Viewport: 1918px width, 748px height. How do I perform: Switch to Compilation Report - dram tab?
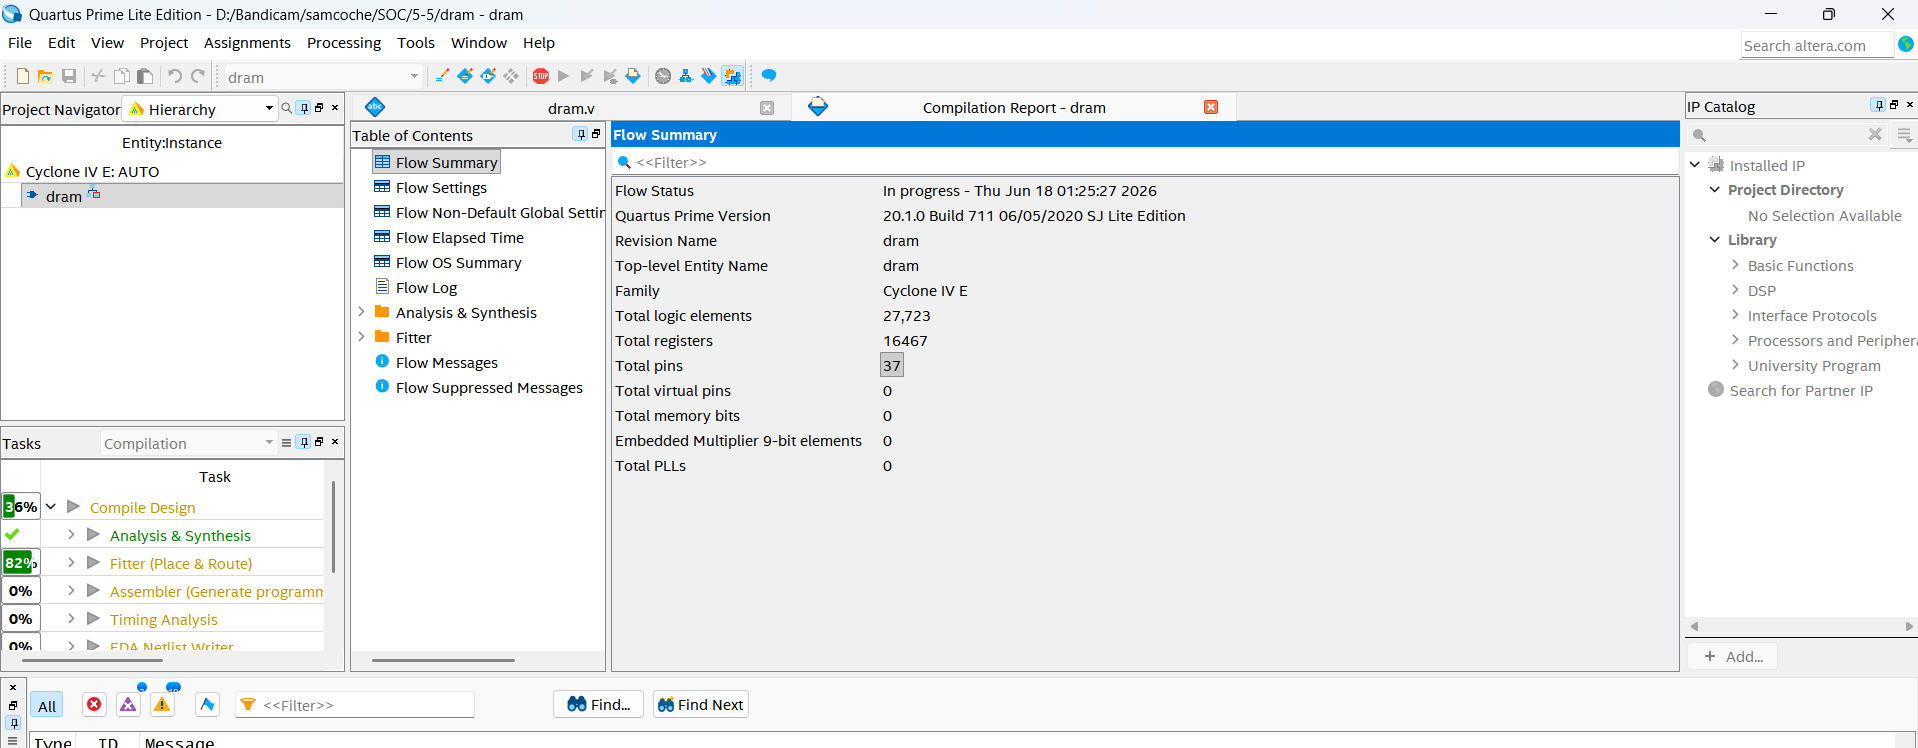(1014, 108)
